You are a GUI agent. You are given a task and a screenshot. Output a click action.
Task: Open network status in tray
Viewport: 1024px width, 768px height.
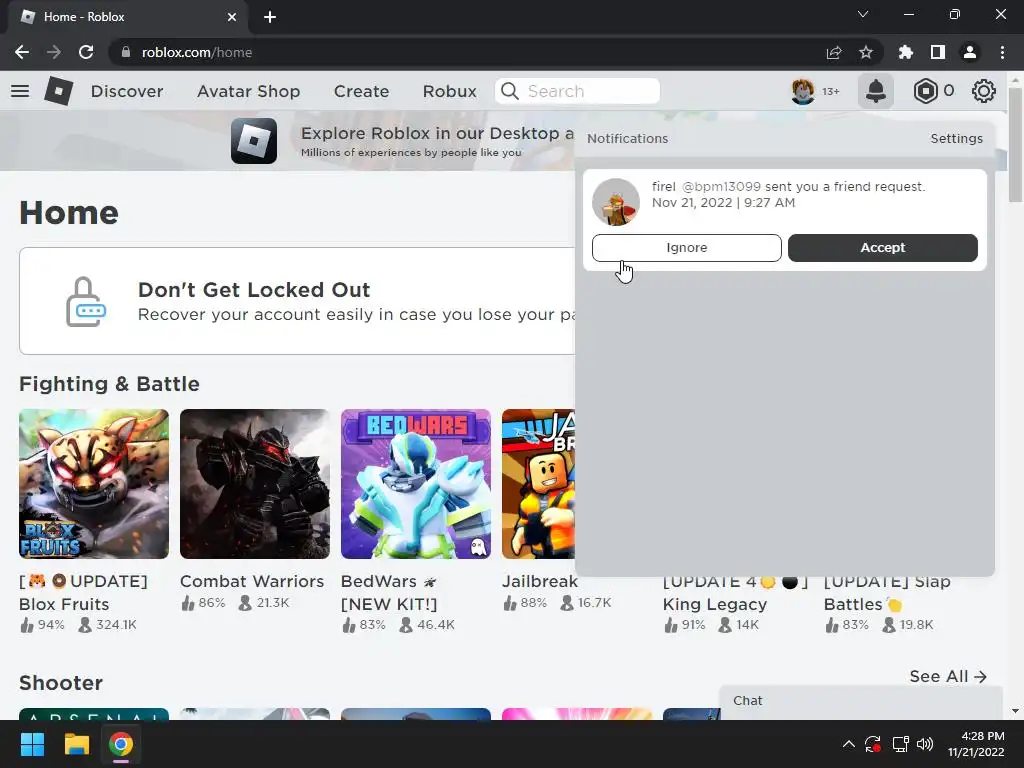pos(901,744)
